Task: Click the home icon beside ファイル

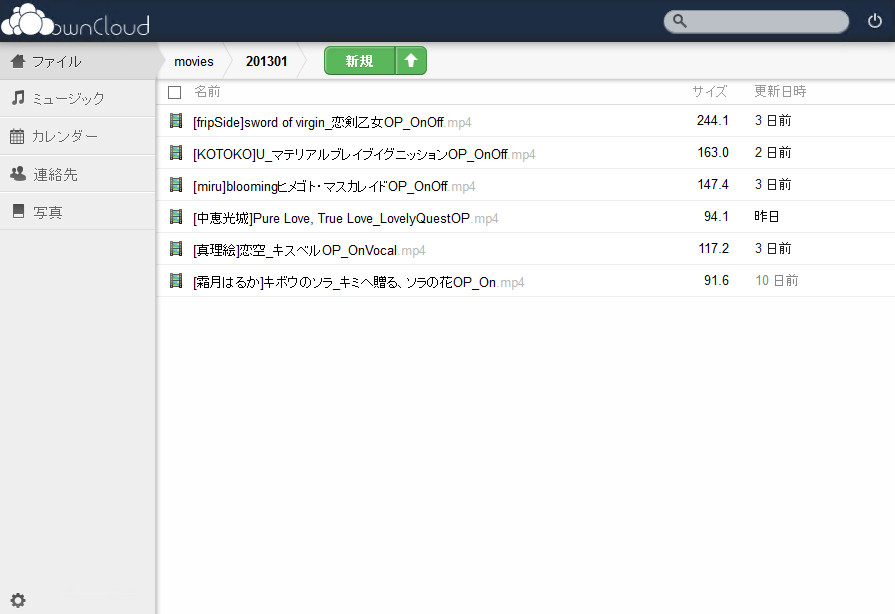Action: pyautogui.click(x=18, y=61)
